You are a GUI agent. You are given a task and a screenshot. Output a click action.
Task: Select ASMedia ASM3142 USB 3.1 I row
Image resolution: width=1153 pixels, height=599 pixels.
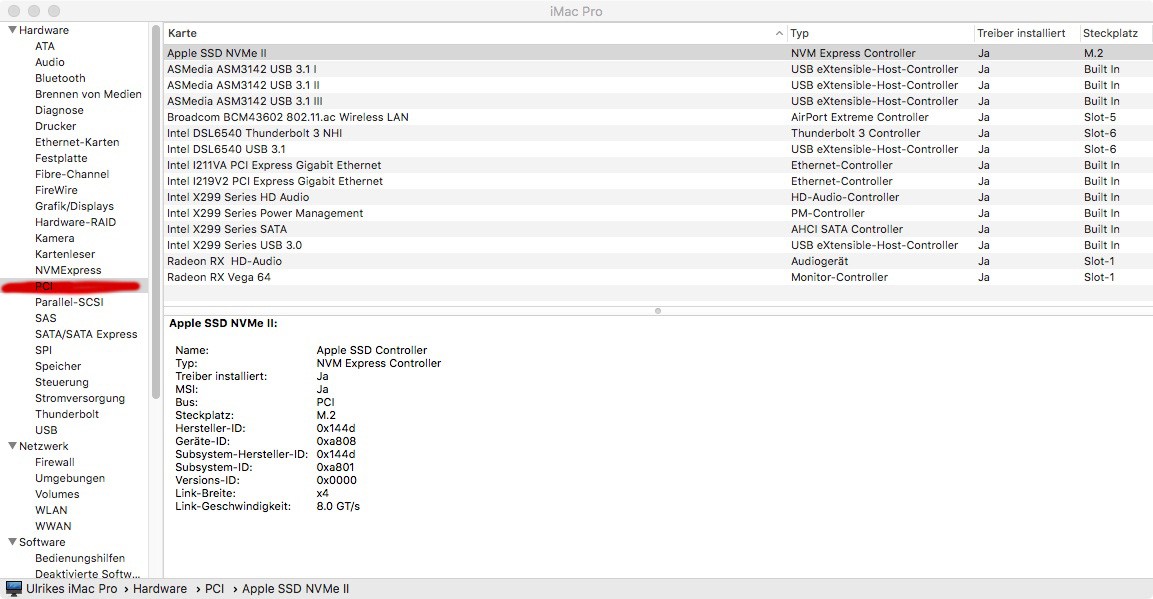click(x=658, y=69)
